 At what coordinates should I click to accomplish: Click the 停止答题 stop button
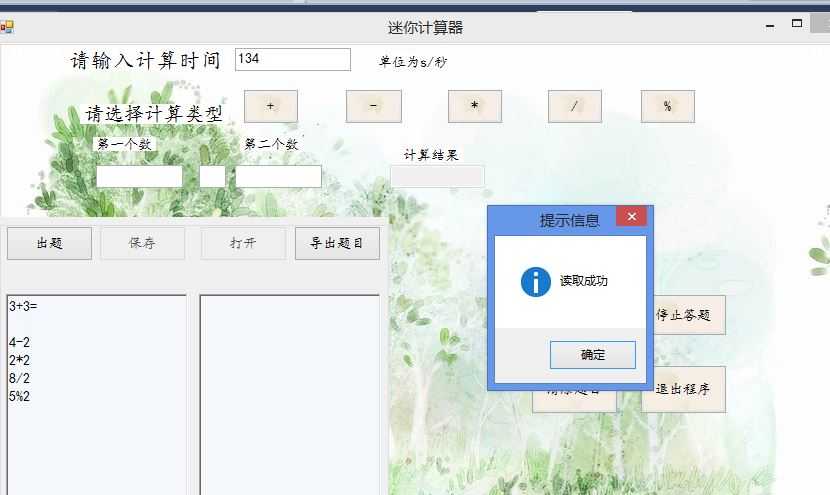coord(690,315)
